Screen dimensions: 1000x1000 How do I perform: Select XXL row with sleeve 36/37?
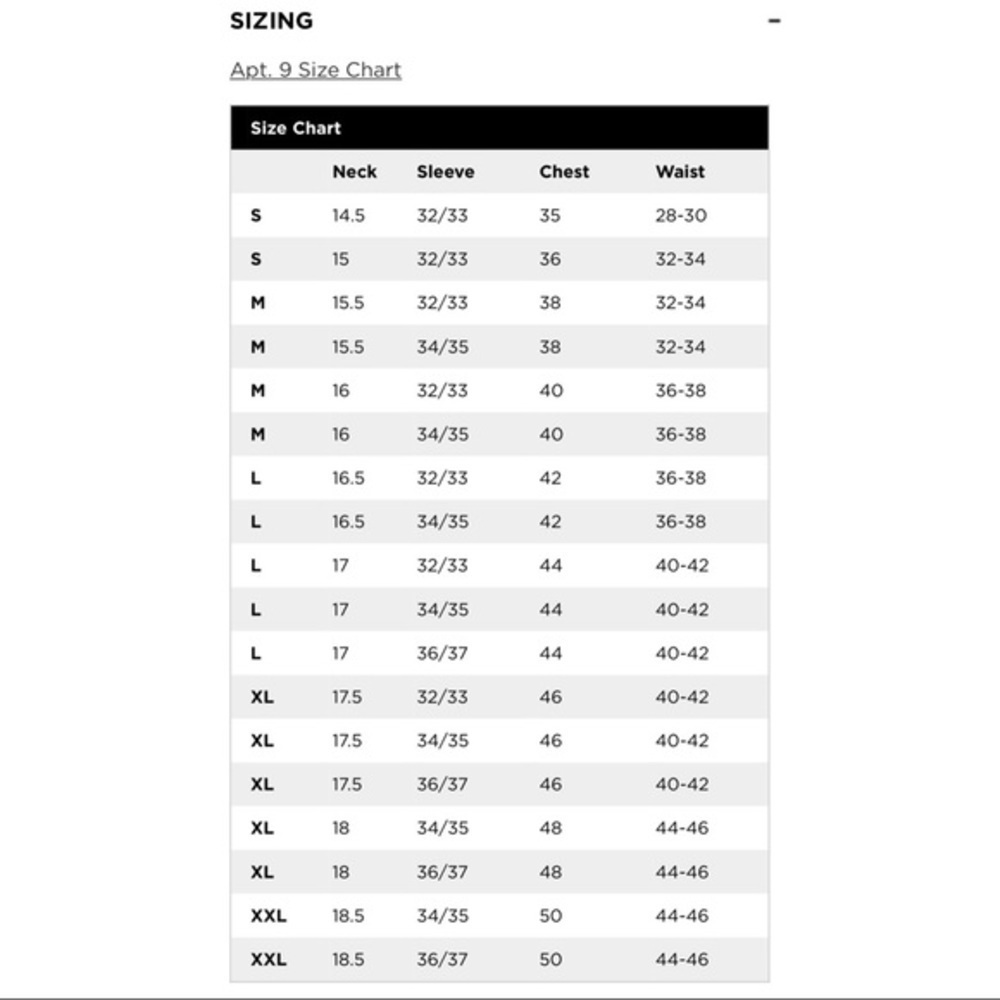click(x=499, y=959)
